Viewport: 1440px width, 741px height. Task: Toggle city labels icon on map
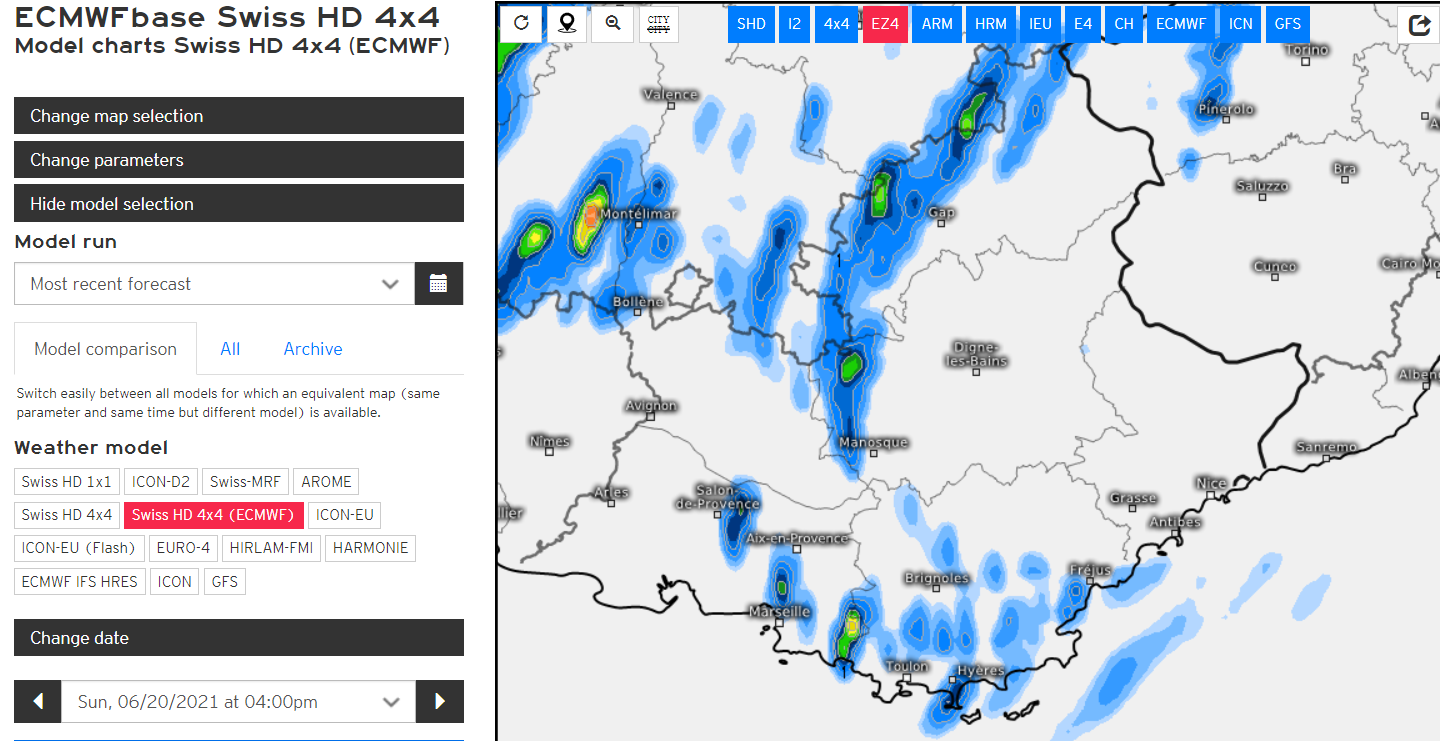coord(659,23)
